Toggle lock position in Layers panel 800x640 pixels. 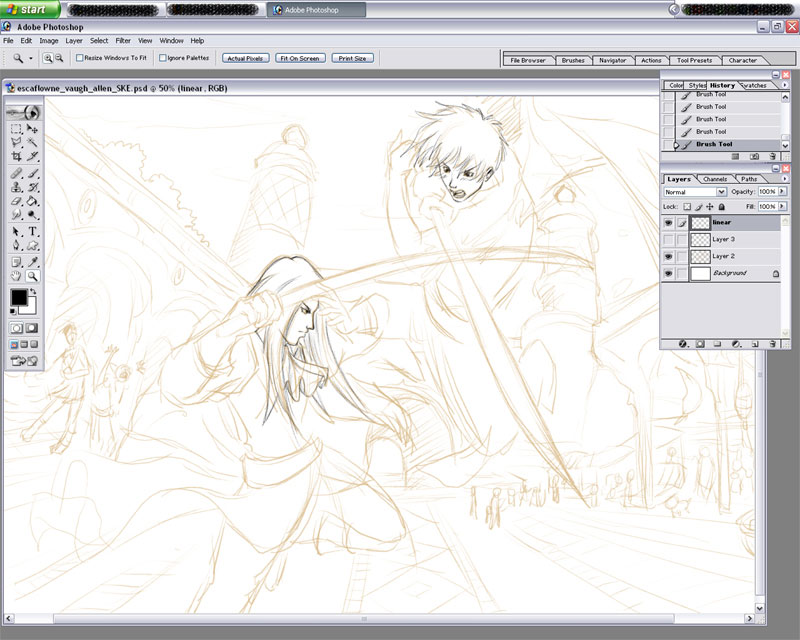710,207
